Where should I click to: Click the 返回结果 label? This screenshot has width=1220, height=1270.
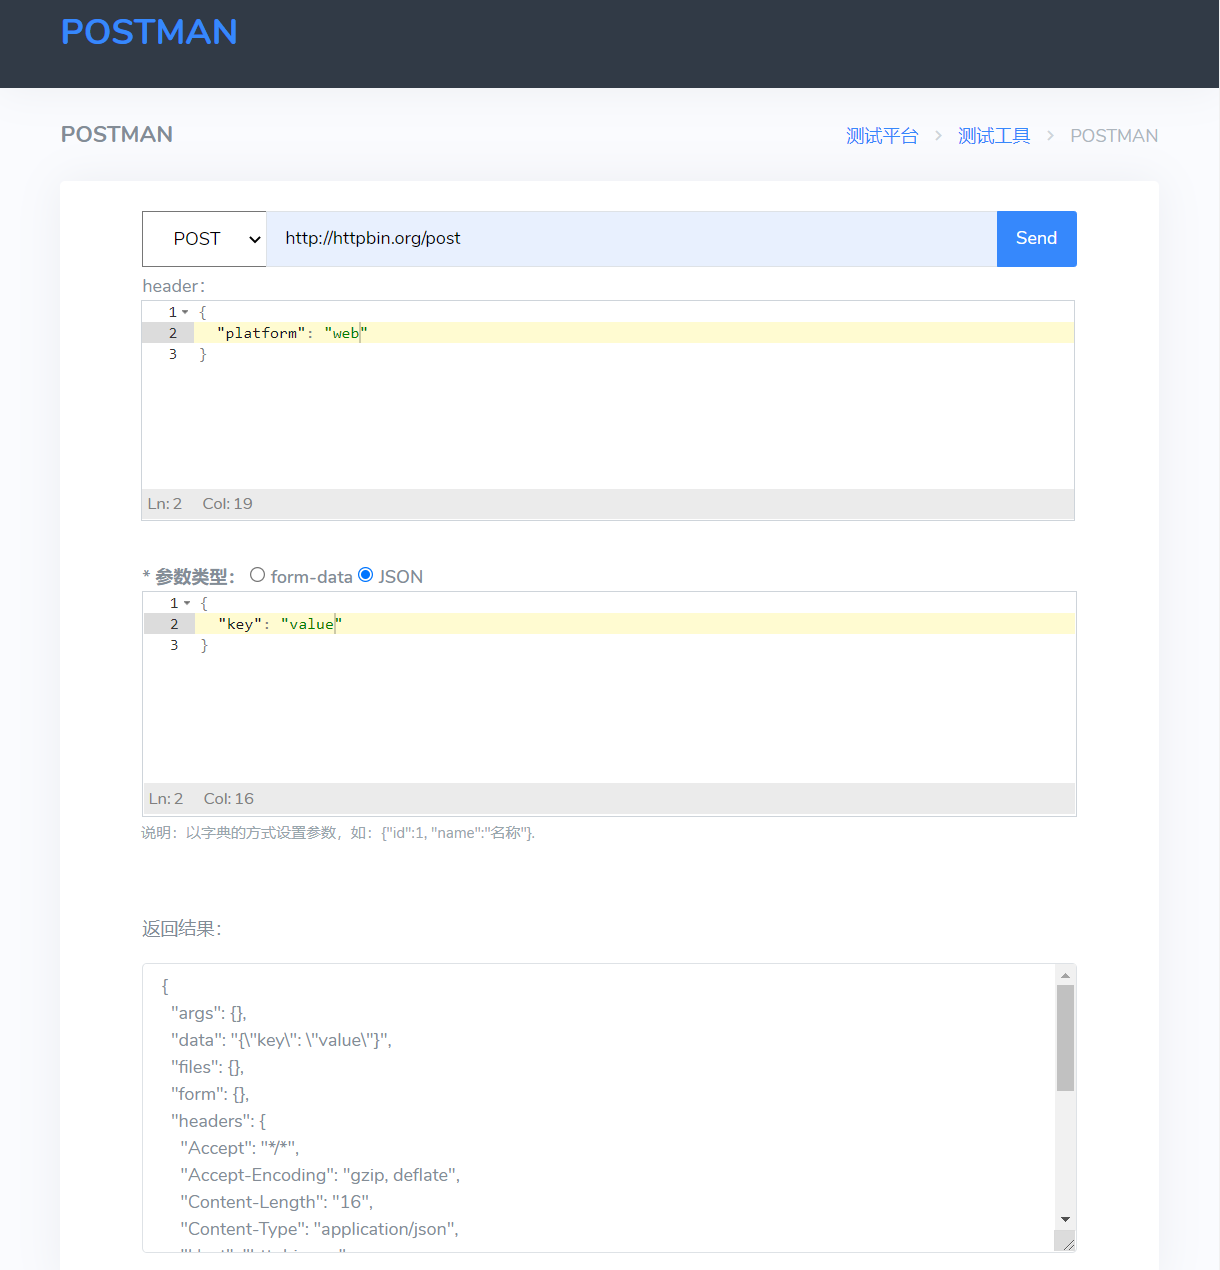181,929
